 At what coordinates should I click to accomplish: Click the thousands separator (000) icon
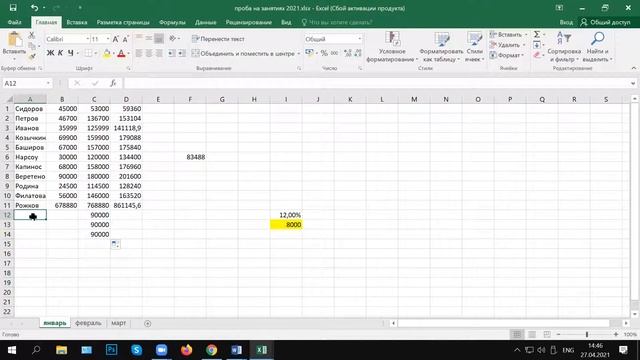pyautogui.click(x=334, y=53)
